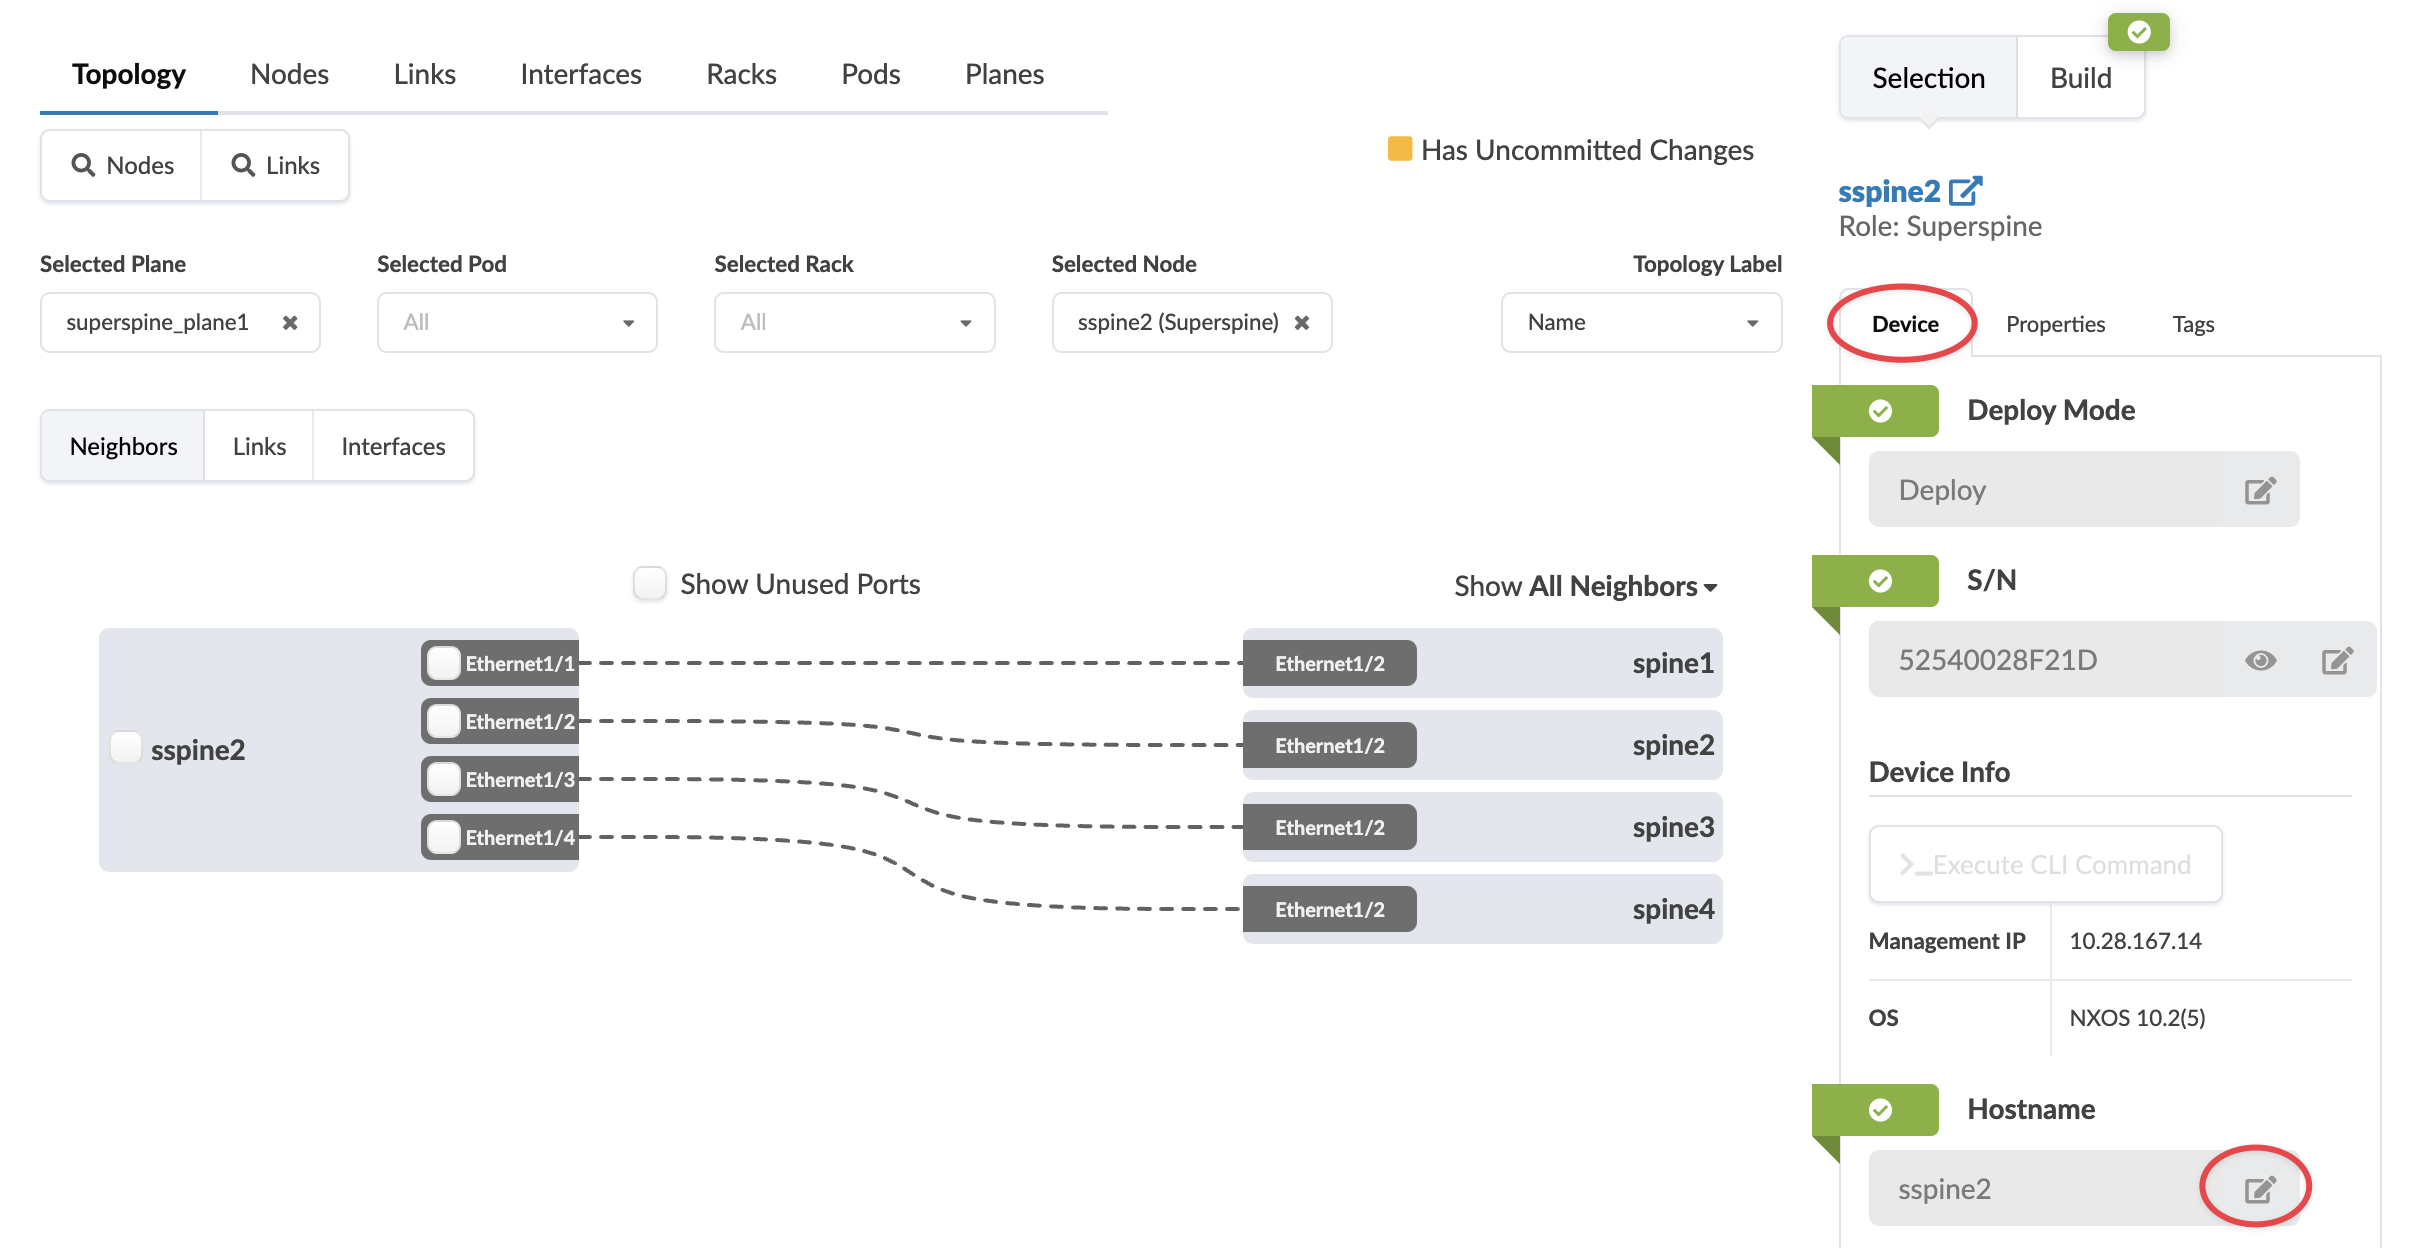Open sspine2 external link icon
This screenshot has height=1248, width=2416.
click(1965, 190)
